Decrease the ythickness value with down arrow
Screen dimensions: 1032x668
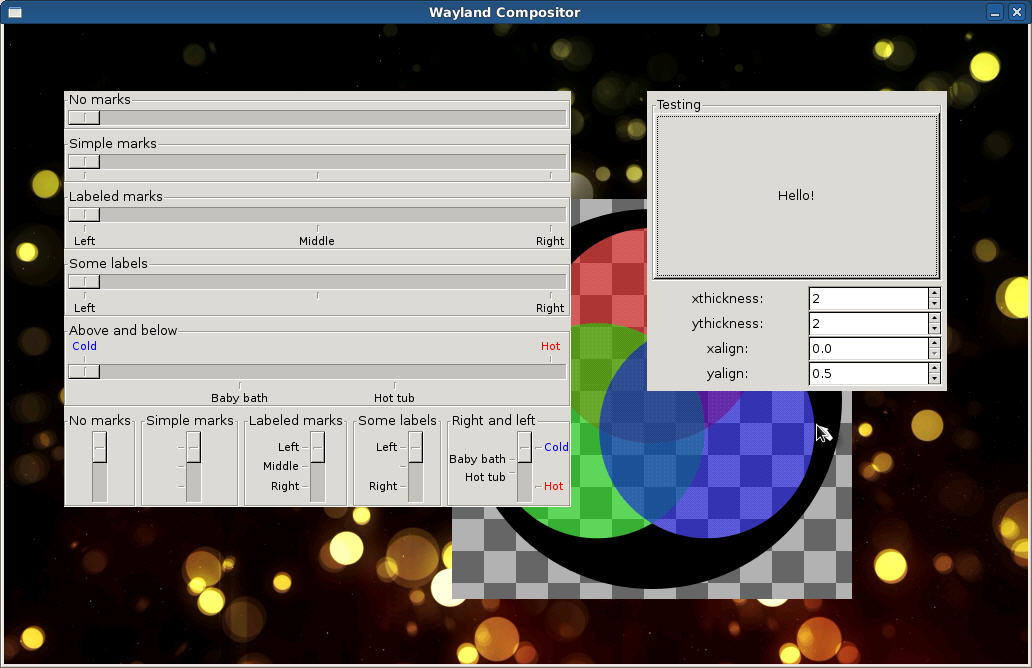point(934,329)
